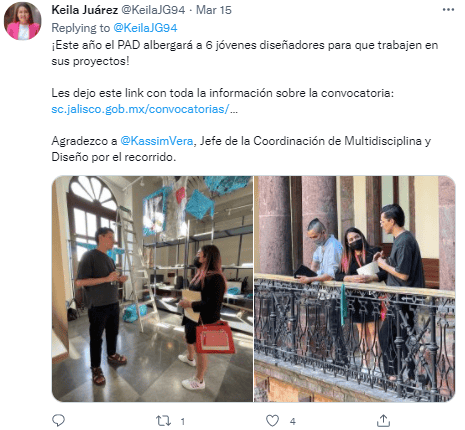
Task: Open tweet by clicking the PAD diseñadores sentence
Action: 244,53
